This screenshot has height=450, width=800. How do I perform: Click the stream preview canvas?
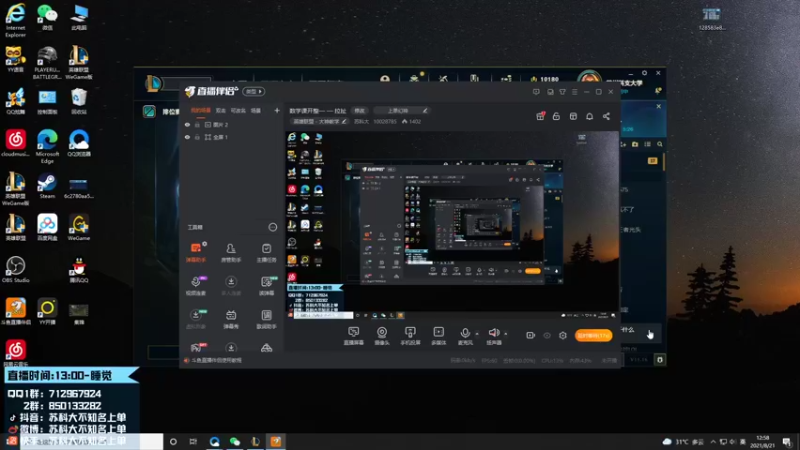(x=452, y=225)
